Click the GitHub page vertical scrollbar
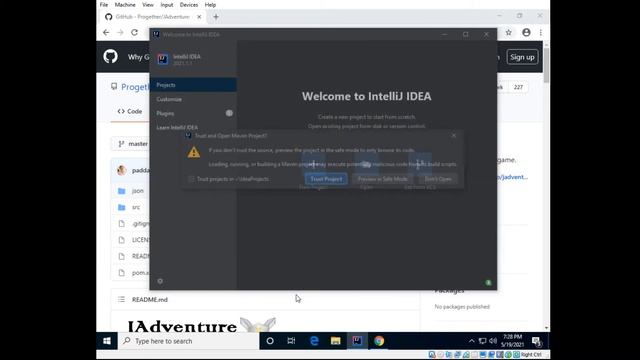Viewport: 640px width, 360px height. tap(547, 65)
